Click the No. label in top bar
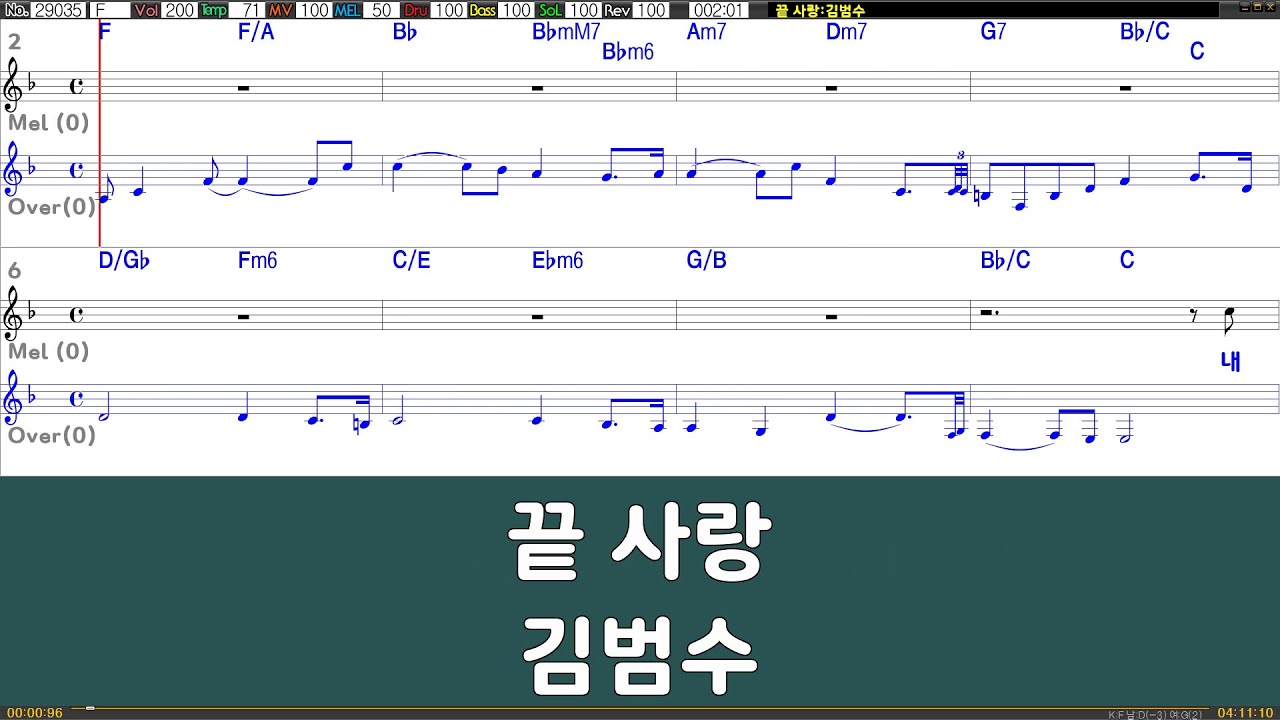This screenshot has height=720, width=1280. (x=16, y=10)
